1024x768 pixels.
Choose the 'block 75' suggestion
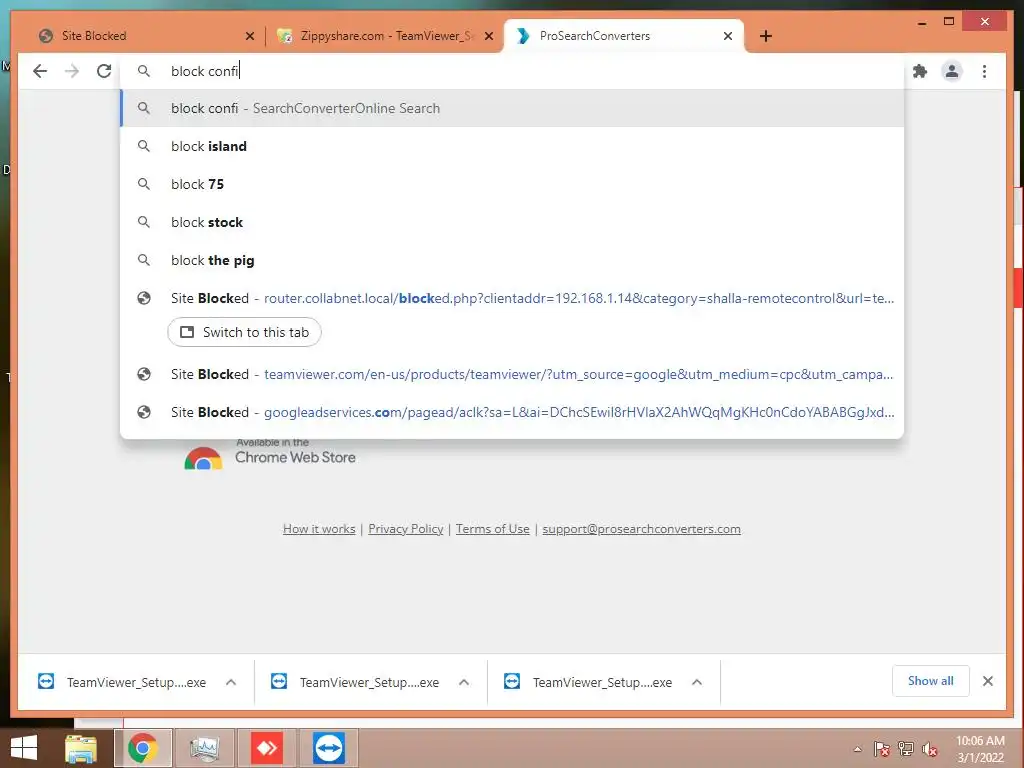(512, 184)
